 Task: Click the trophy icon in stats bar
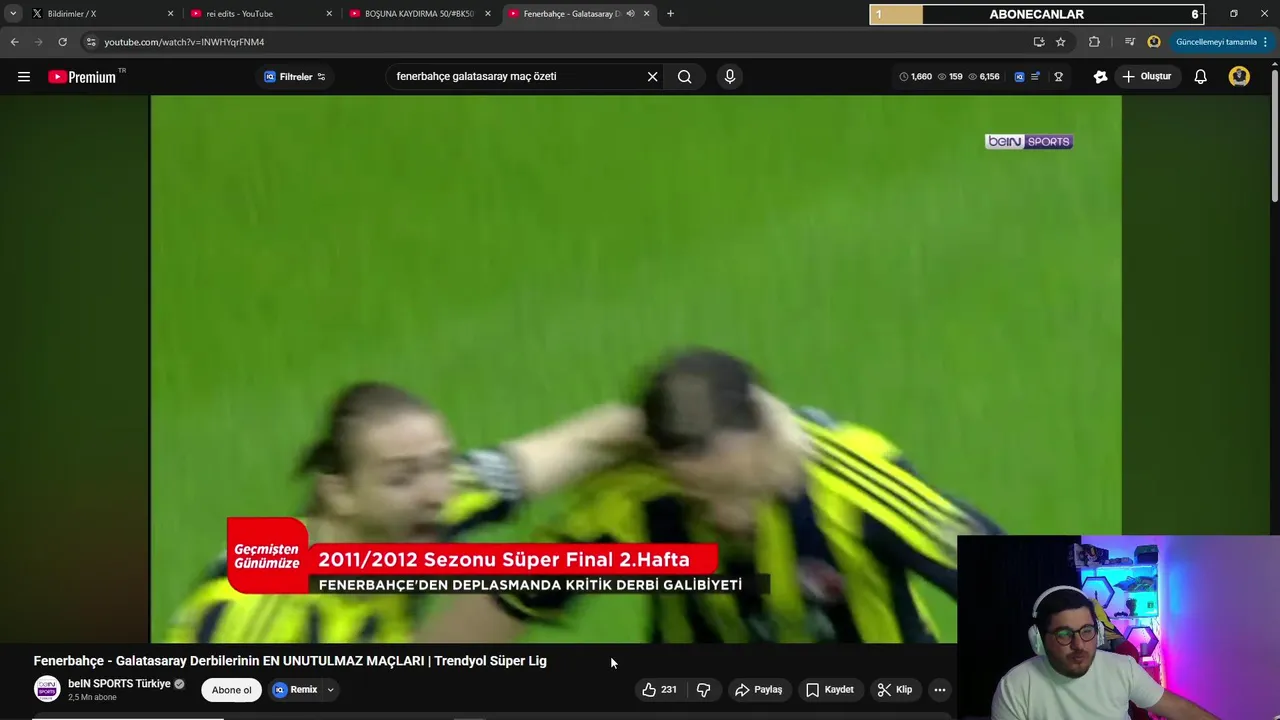click(1058, 77)
